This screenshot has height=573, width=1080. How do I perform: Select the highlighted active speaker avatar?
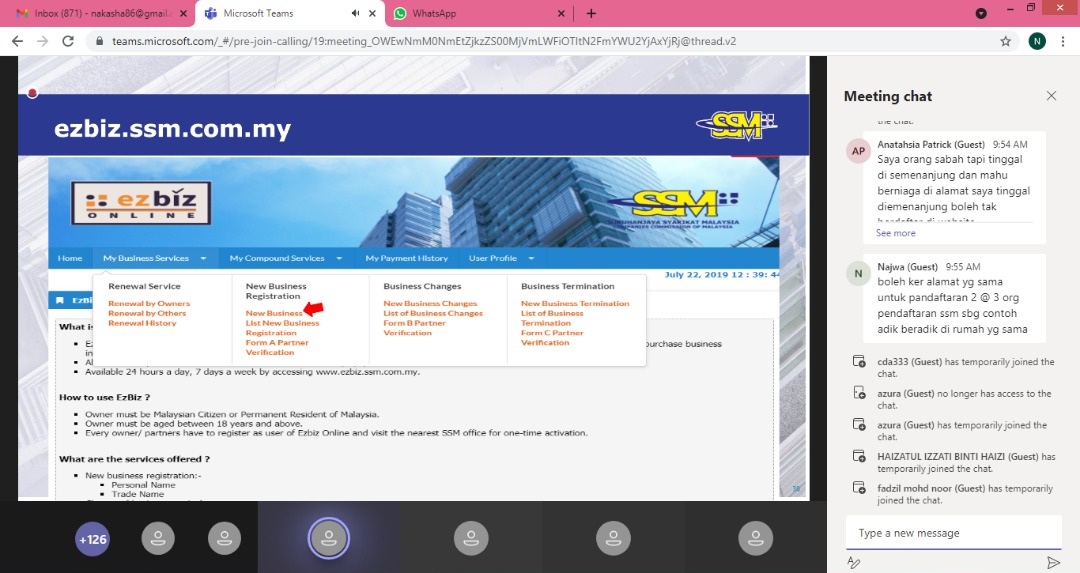[328, 538]
